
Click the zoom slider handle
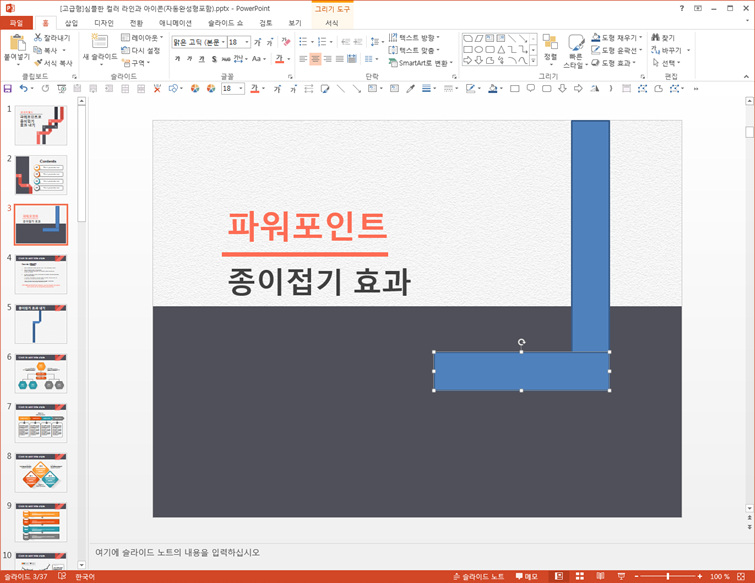coord(668,576)
